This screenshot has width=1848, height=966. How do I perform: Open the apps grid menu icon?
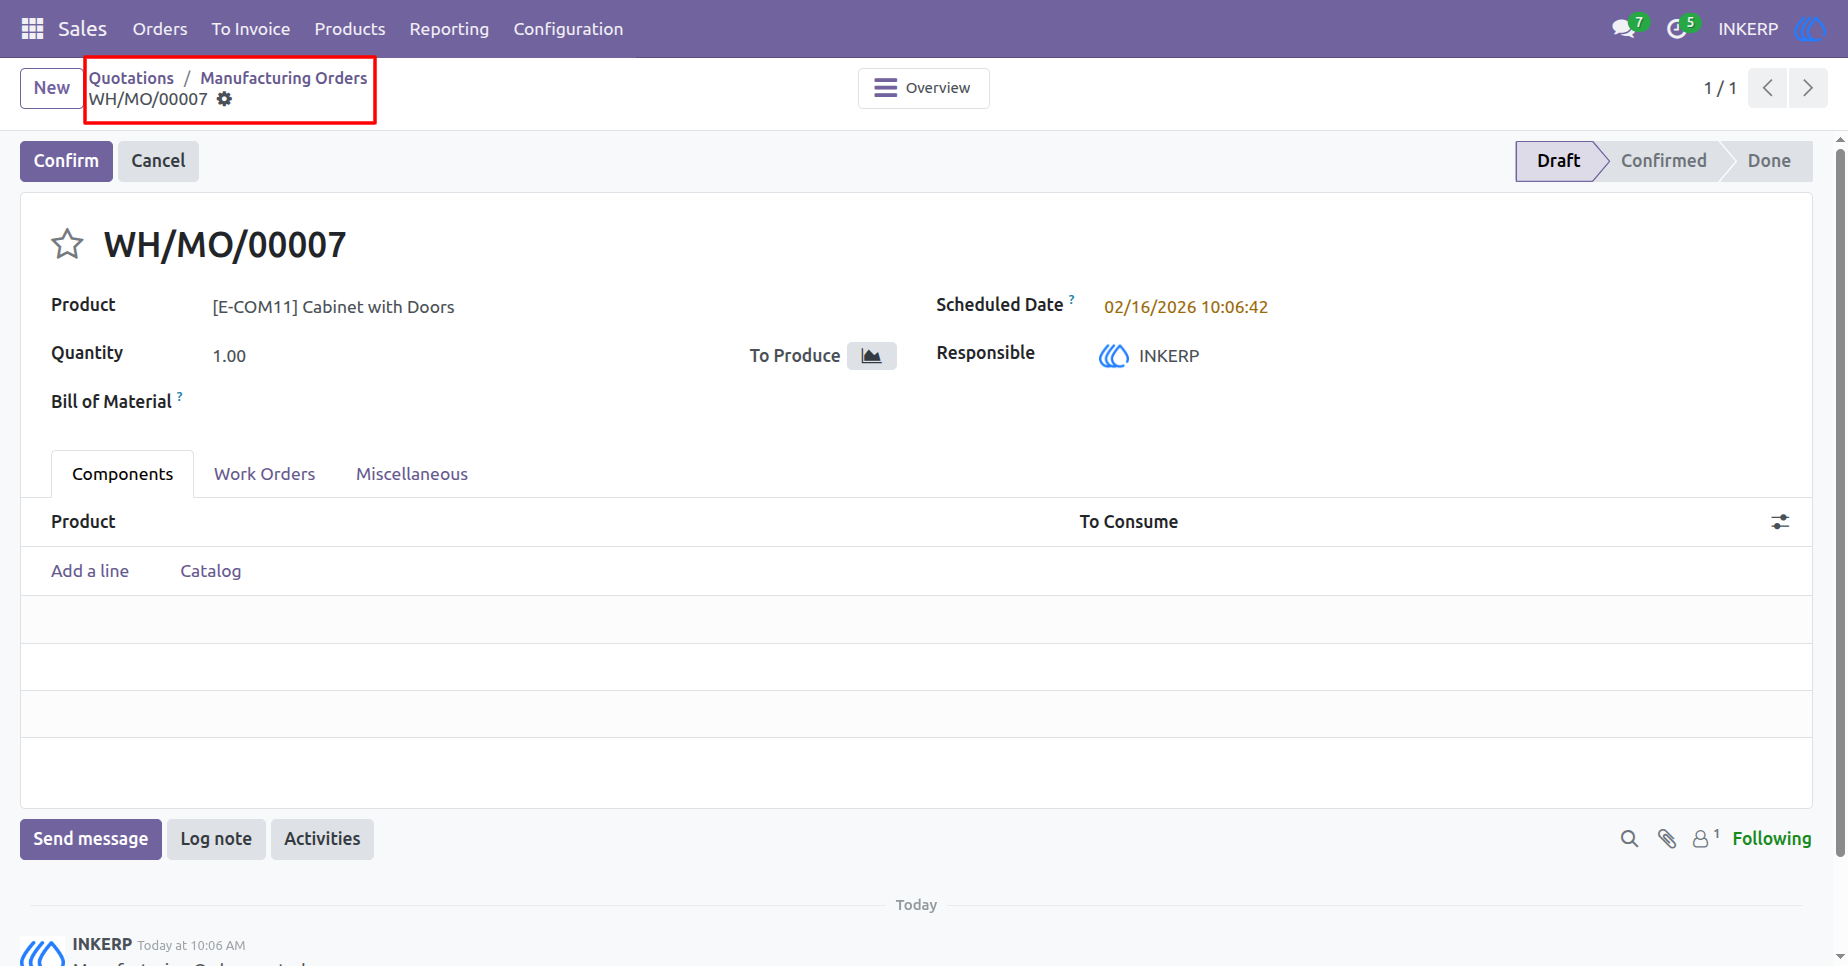(32, 29)
